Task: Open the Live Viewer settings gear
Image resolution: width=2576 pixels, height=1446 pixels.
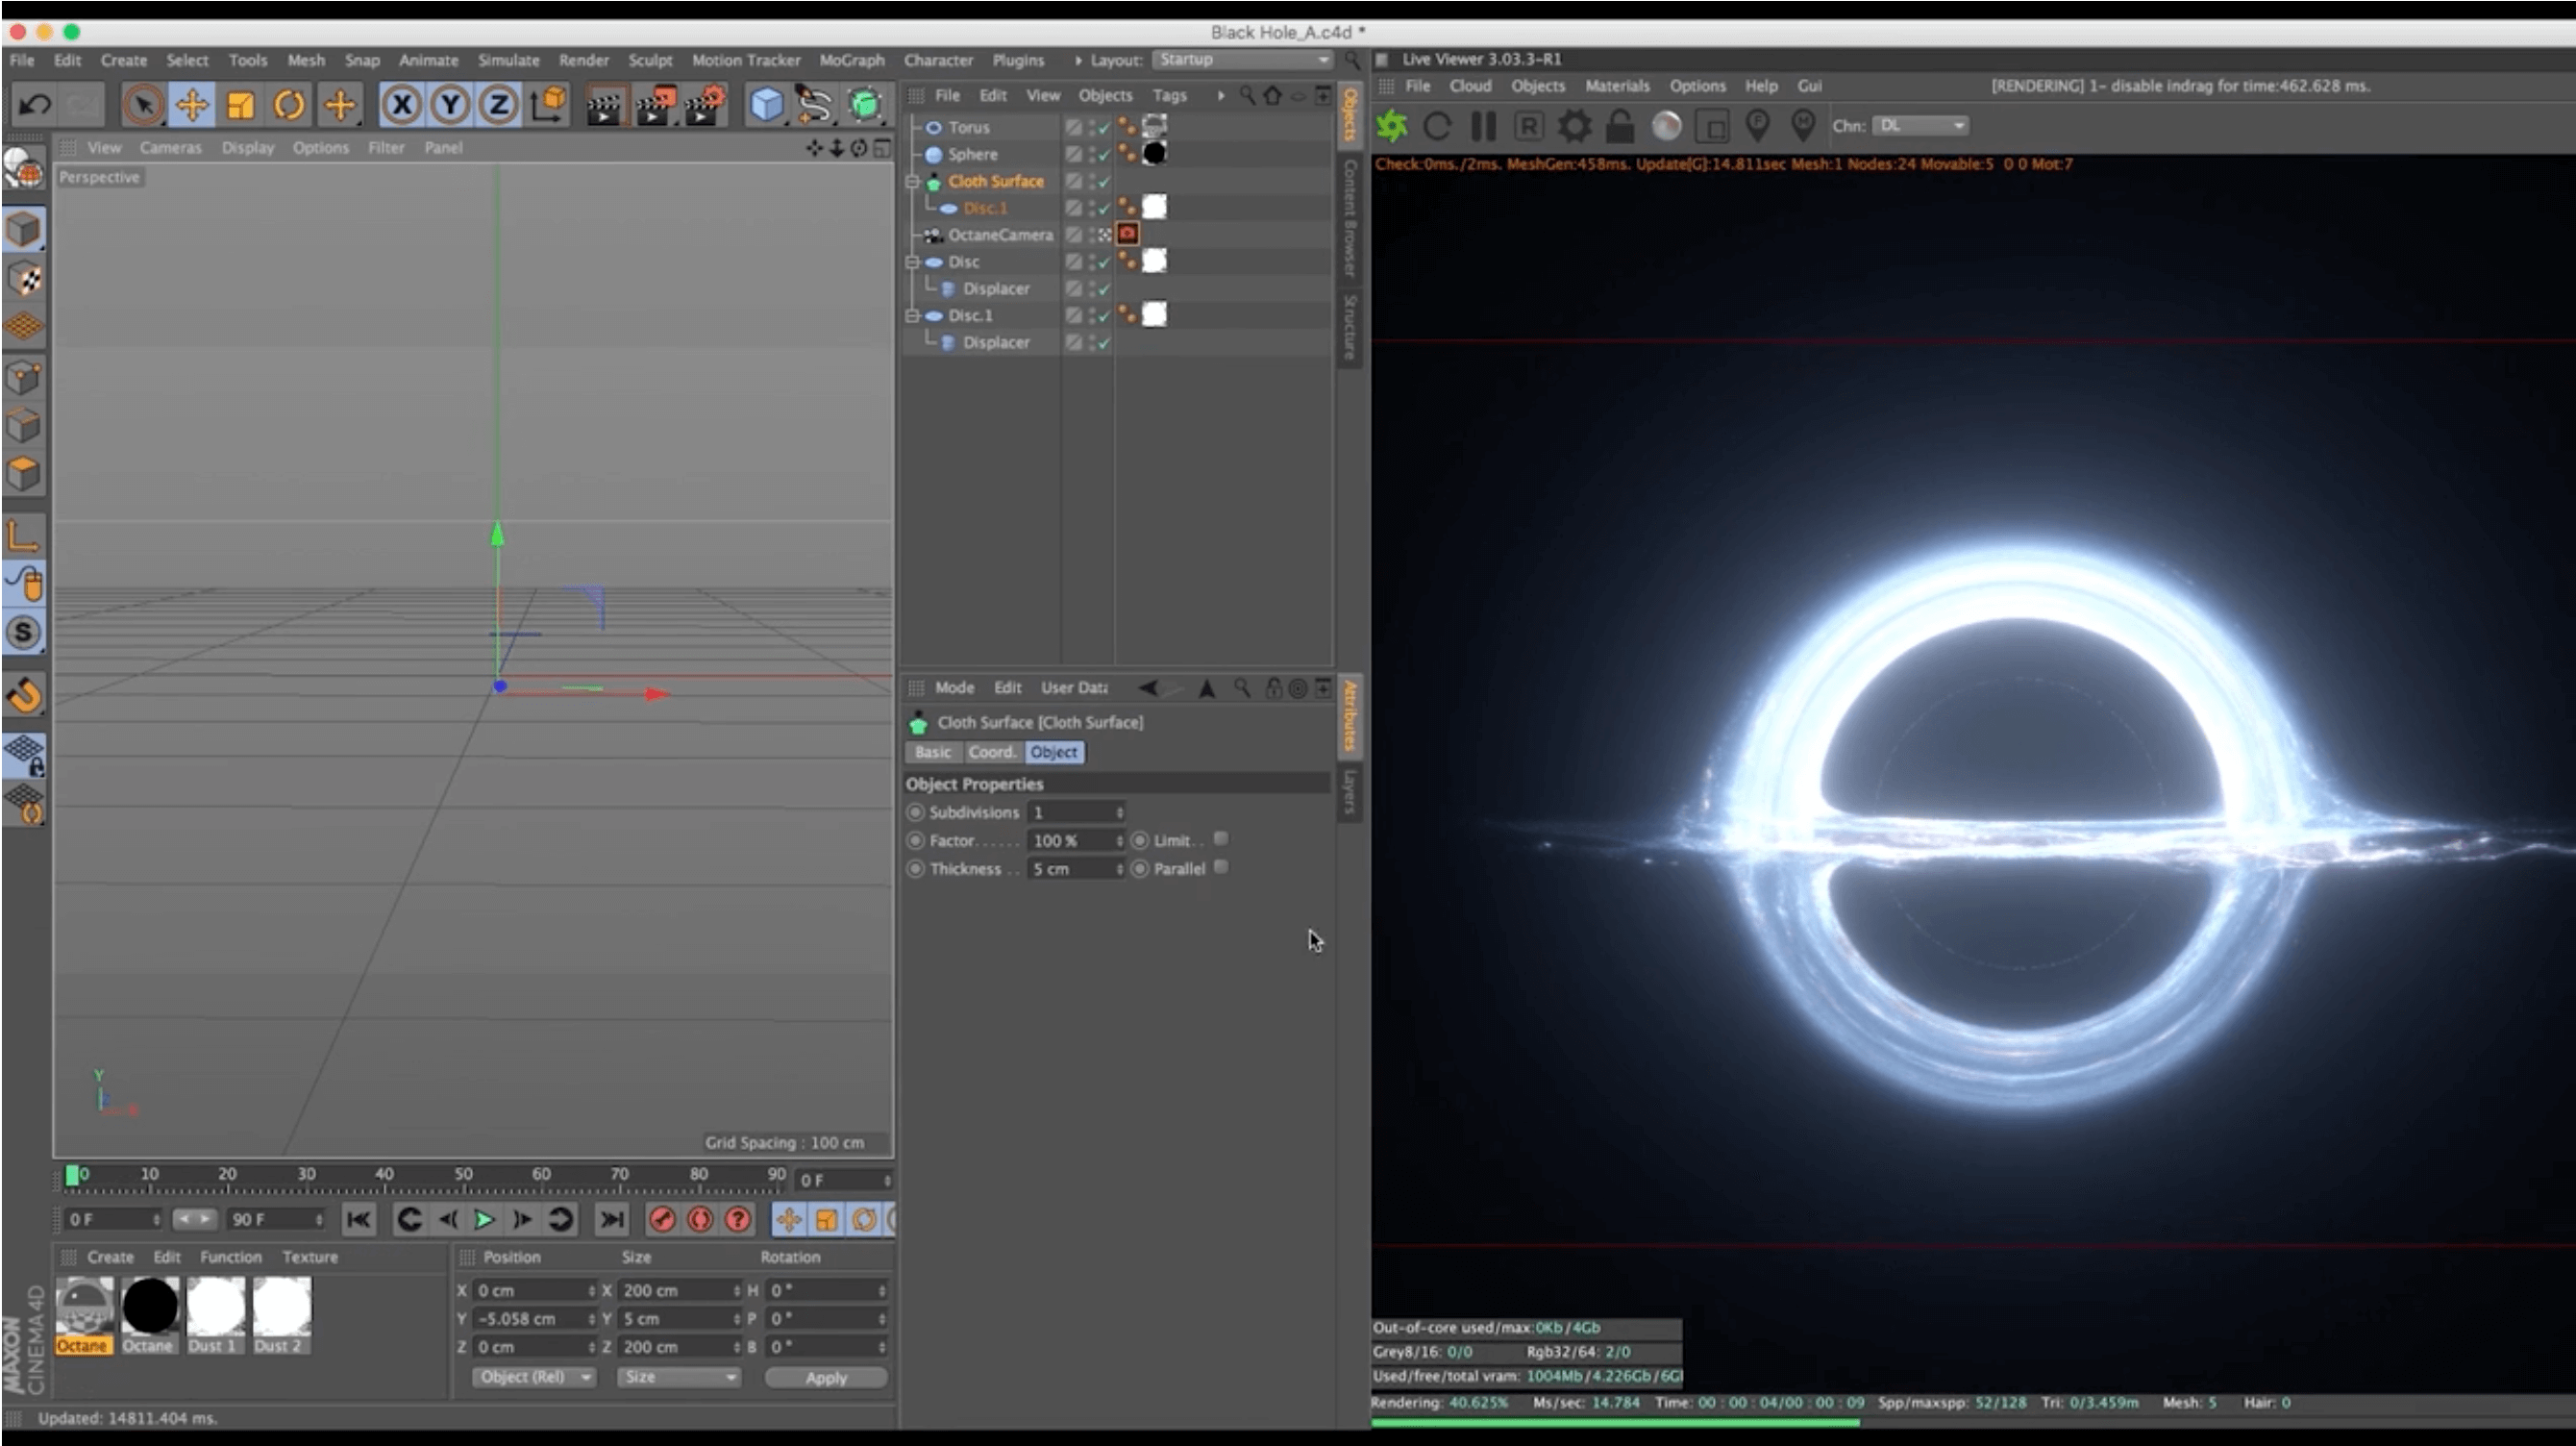Action: point(1574,126)
